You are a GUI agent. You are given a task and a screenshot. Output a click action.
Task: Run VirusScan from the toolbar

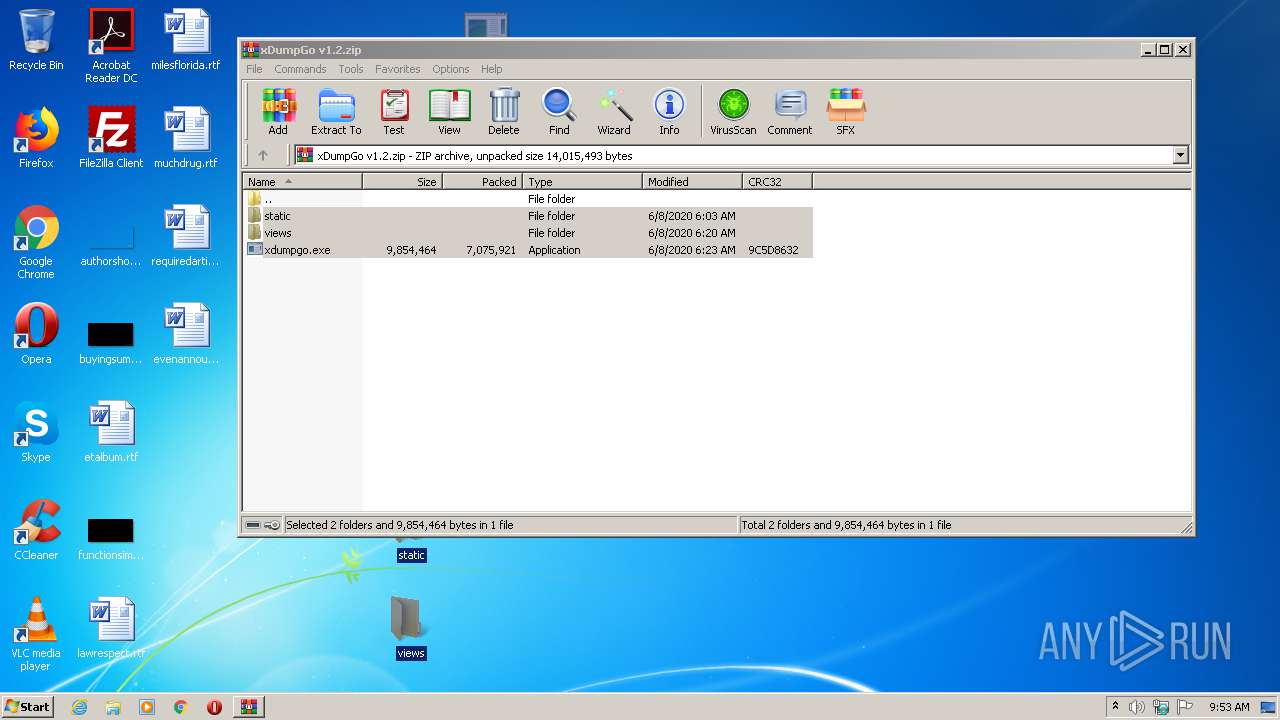tap(733, 111)
